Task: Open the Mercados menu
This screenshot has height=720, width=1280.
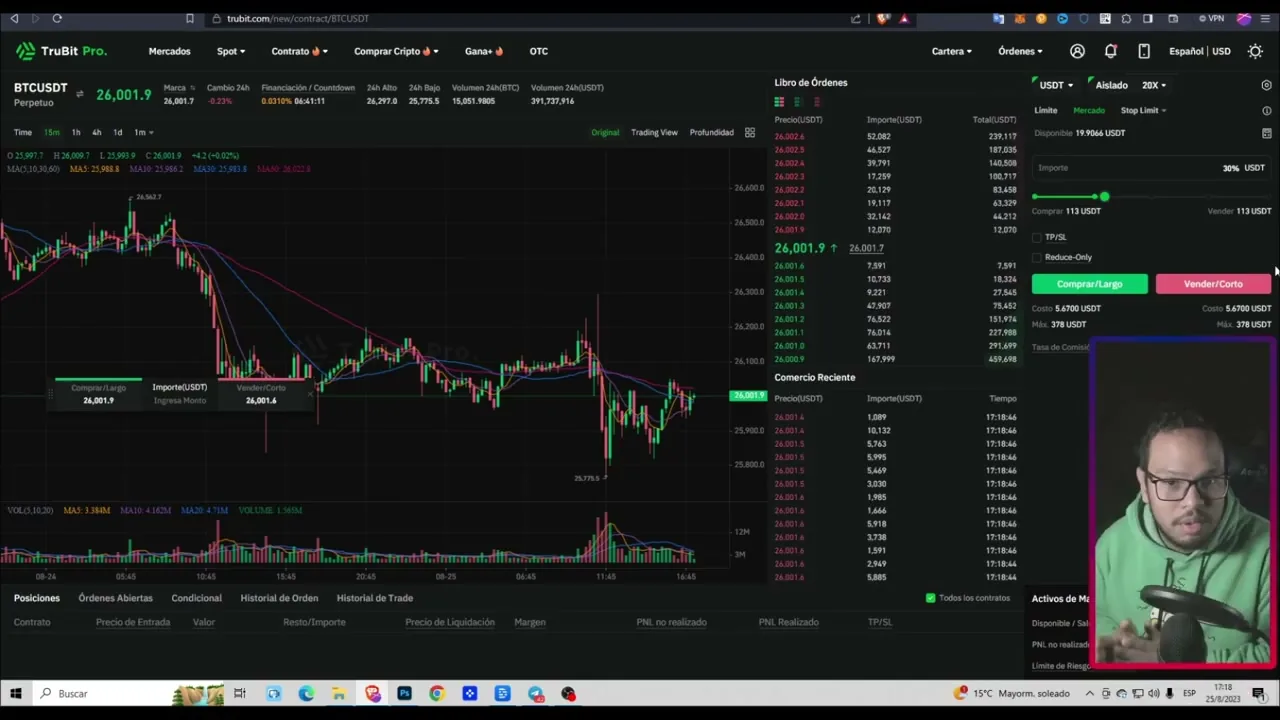Action: coord(169,51)
